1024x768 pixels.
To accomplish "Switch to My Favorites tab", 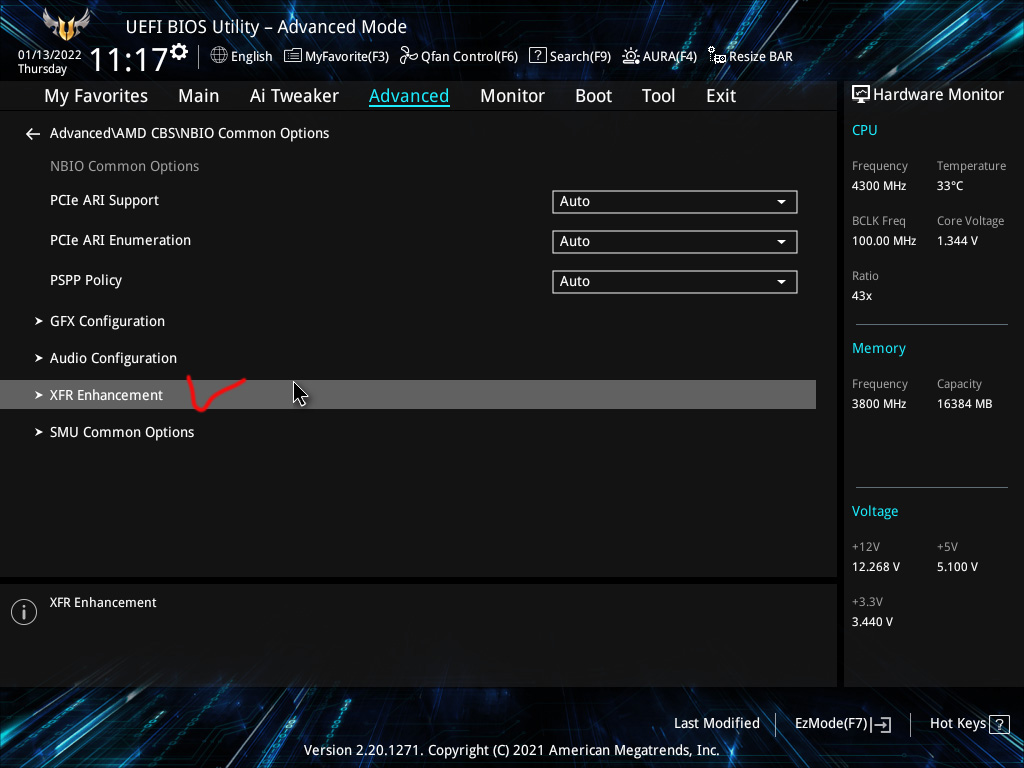I will tap(96, 96).
